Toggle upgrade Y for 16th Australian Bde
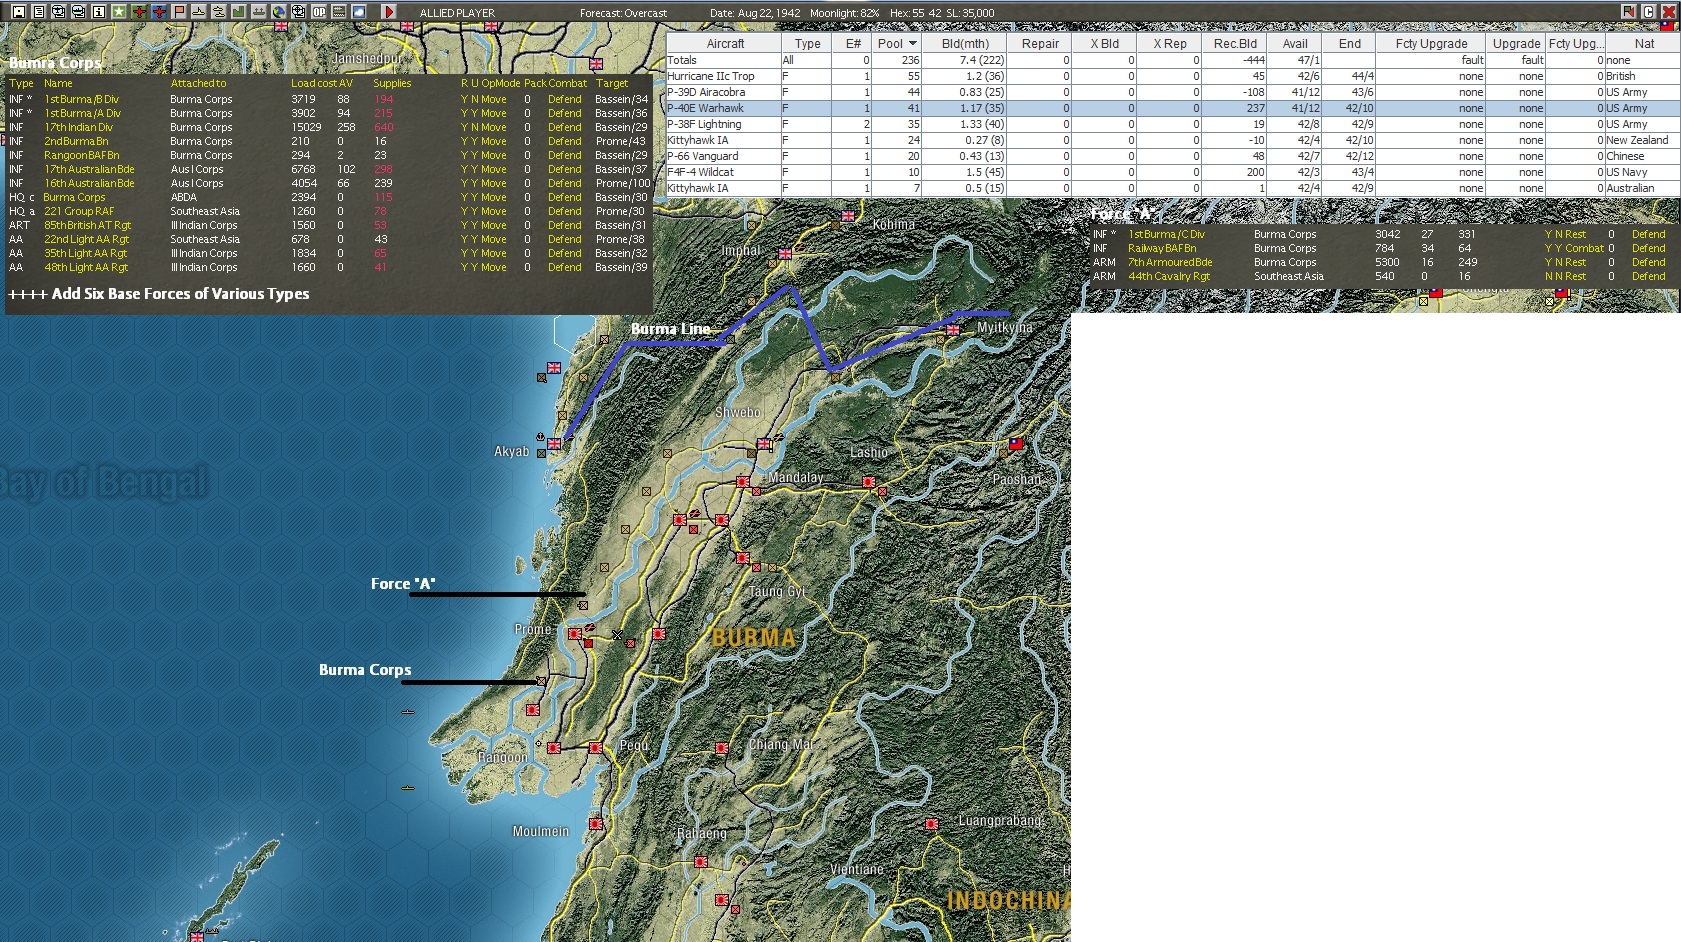The width and height of the screenshot is (1681, 942). [475, 183]
